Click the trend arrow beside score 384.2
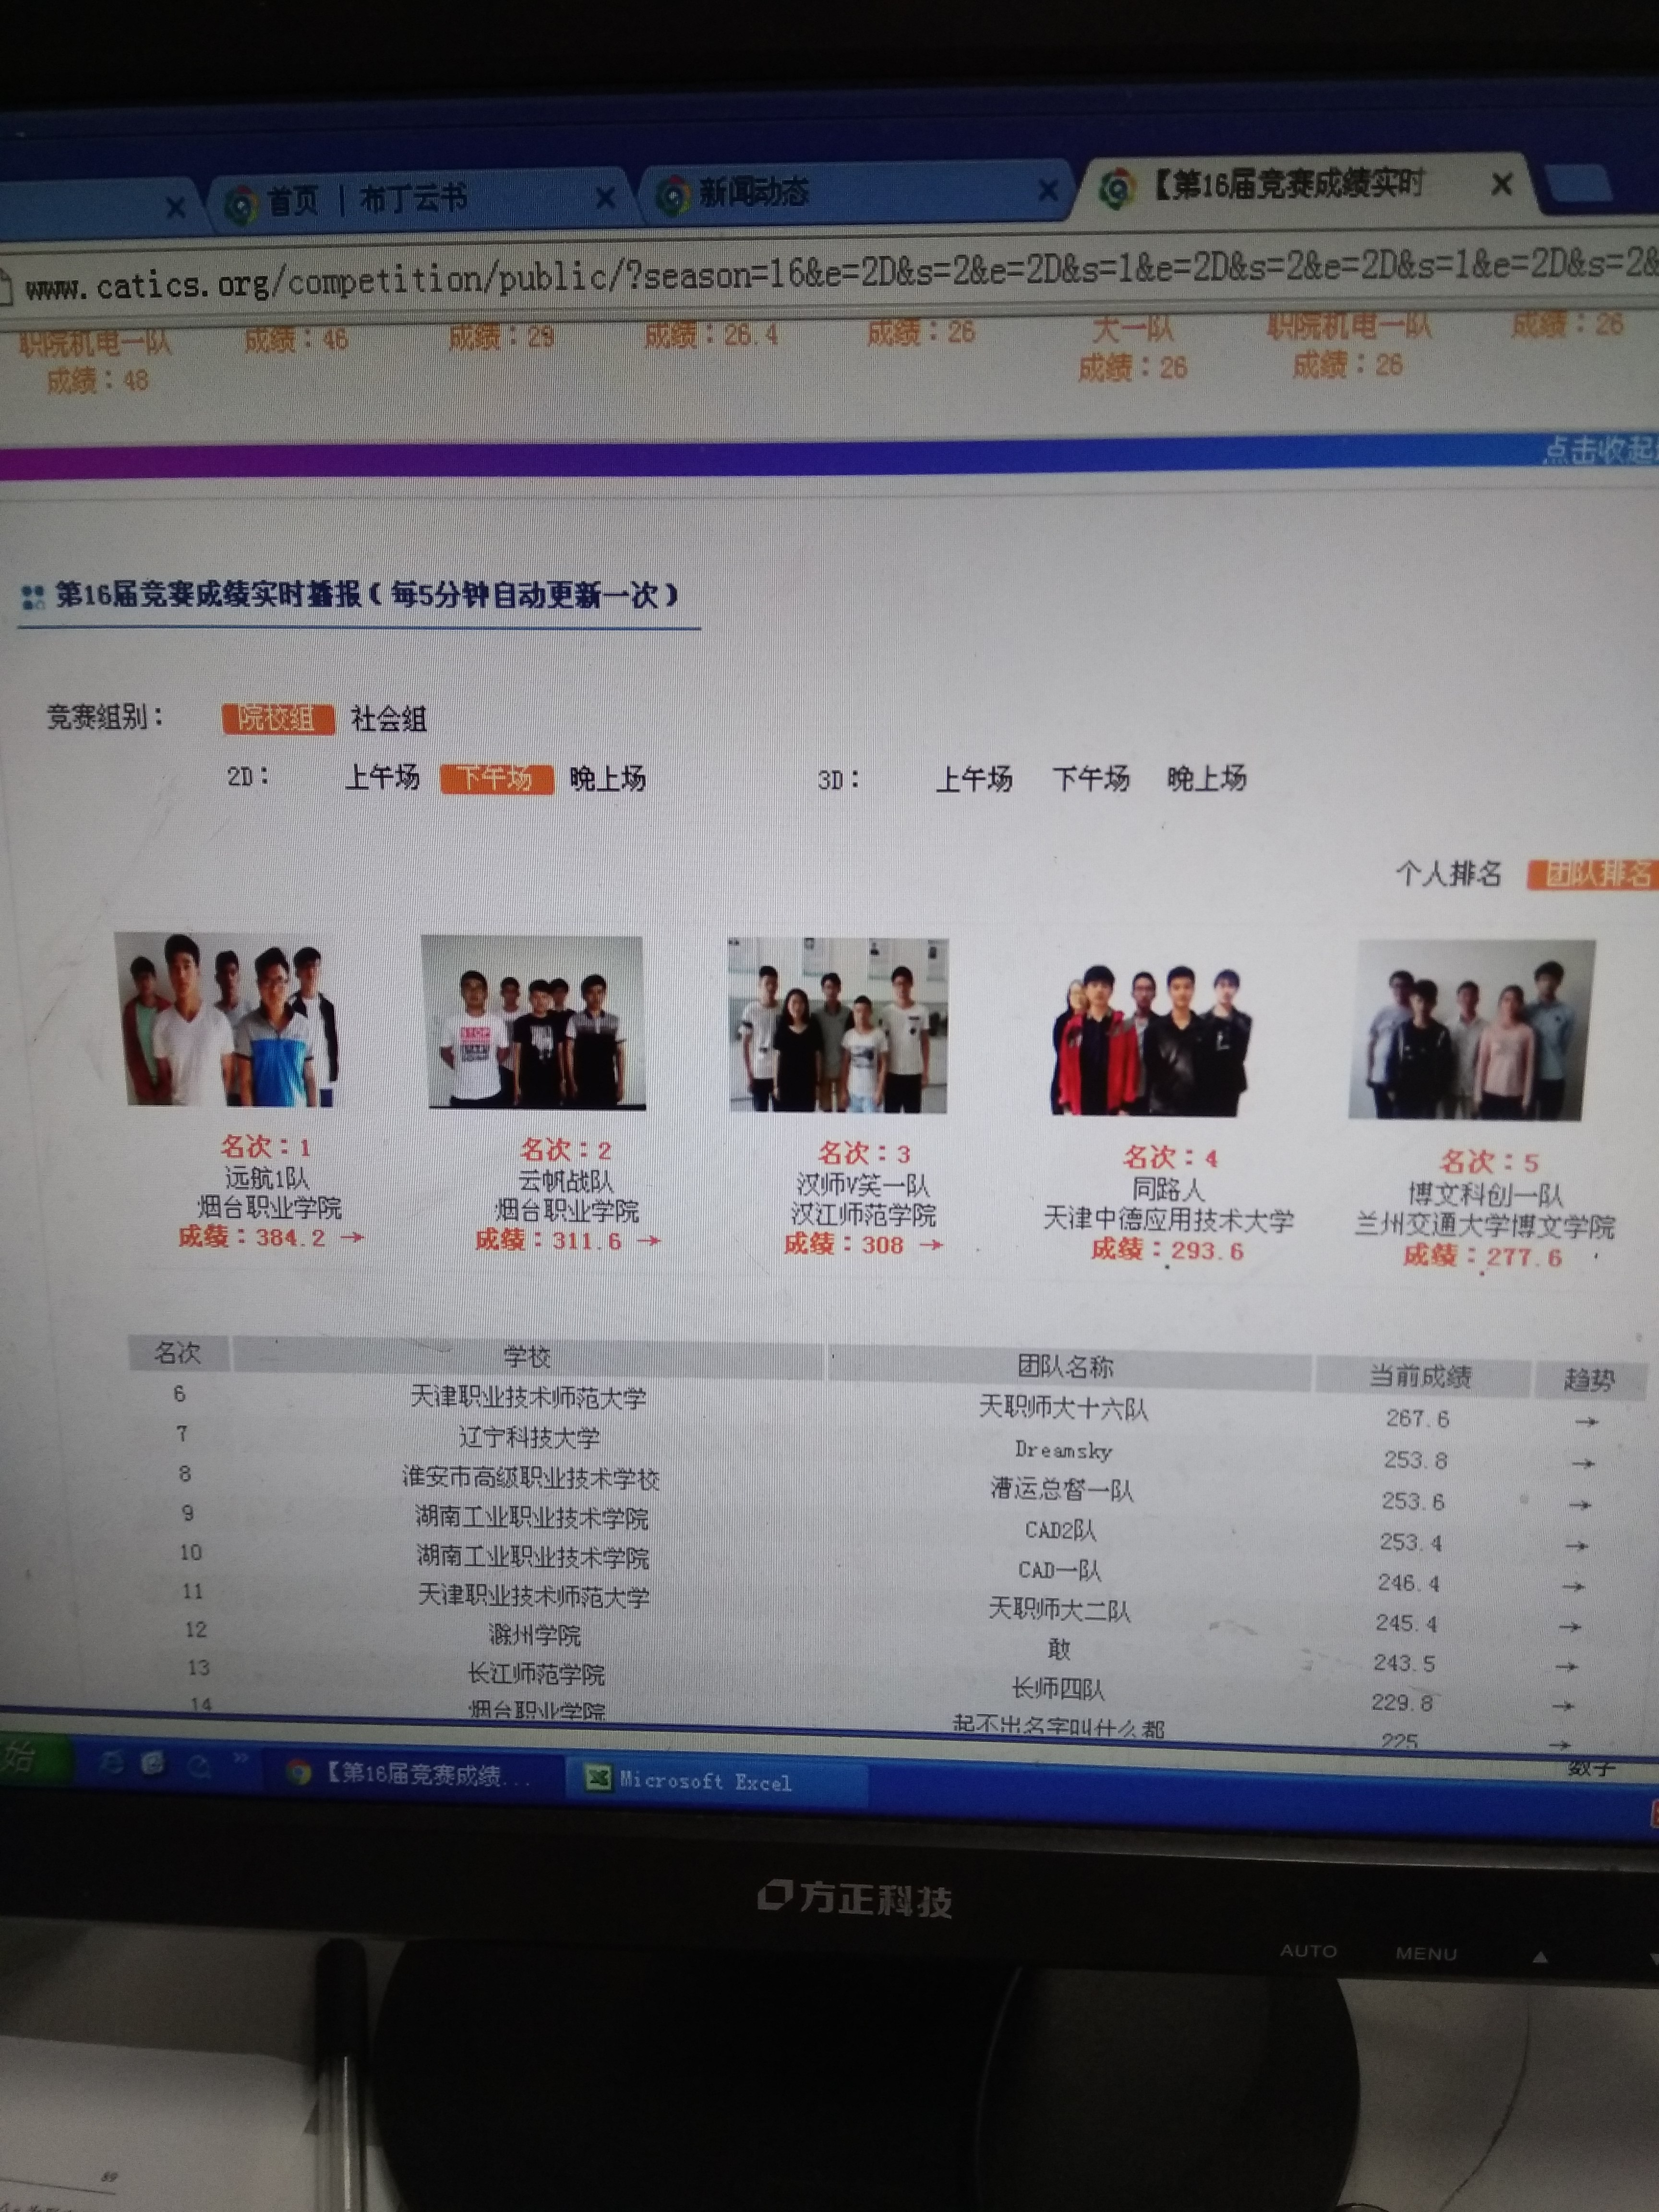1659x2212 pixels. pos(352,1238)
